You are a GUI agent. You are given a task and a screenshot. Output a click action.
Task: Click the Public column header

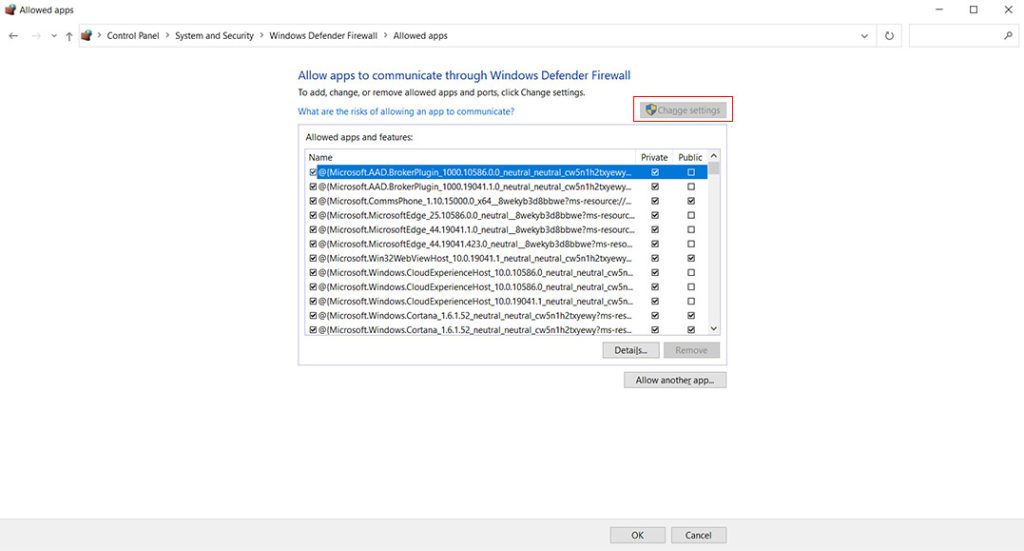690,157
